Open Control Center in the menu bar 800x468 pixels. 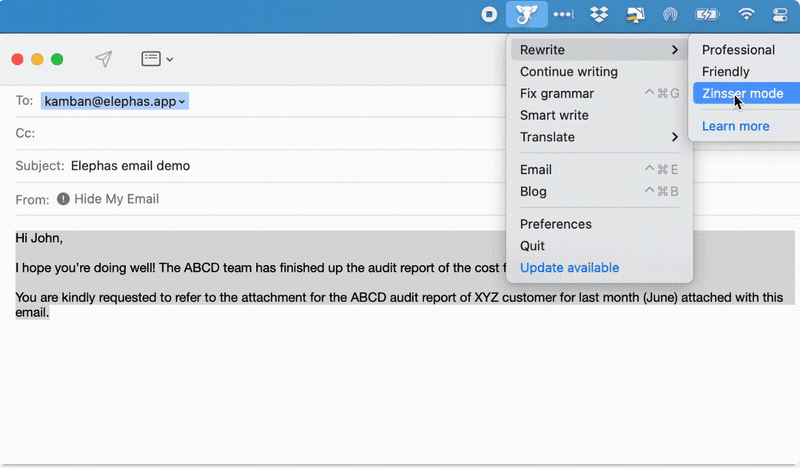pyautogui.click(x=781, y=14)
